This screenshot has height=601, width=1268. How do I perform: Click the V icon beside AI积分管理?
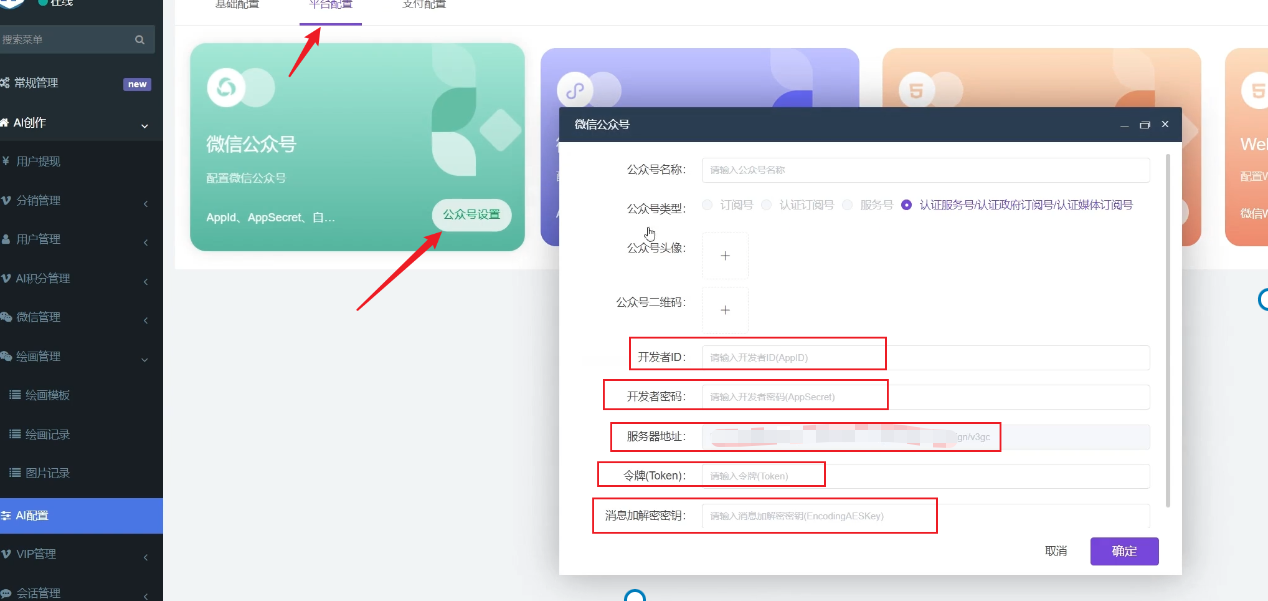6,278
